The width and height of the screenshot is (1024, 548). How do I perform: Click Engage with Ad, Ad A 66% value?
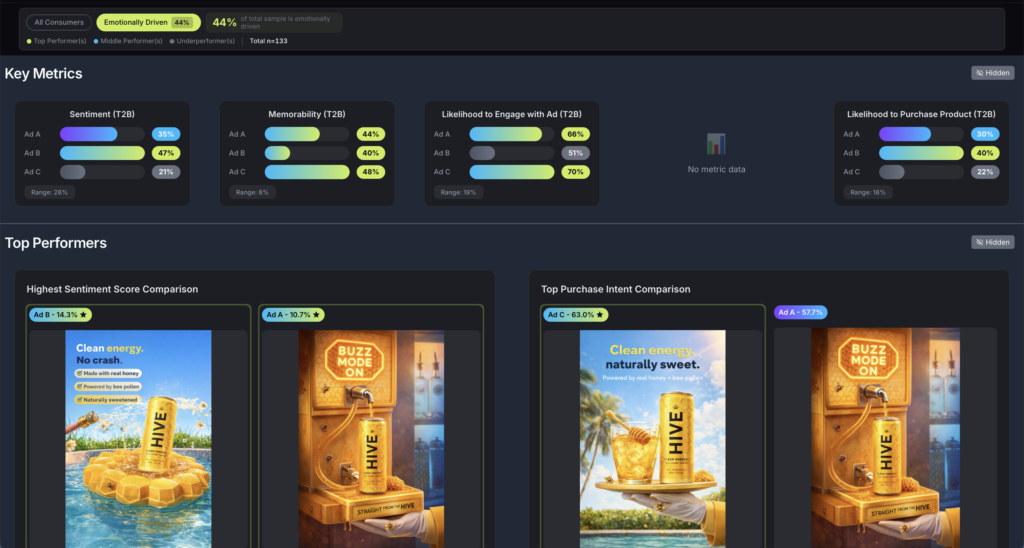[575, 134]
